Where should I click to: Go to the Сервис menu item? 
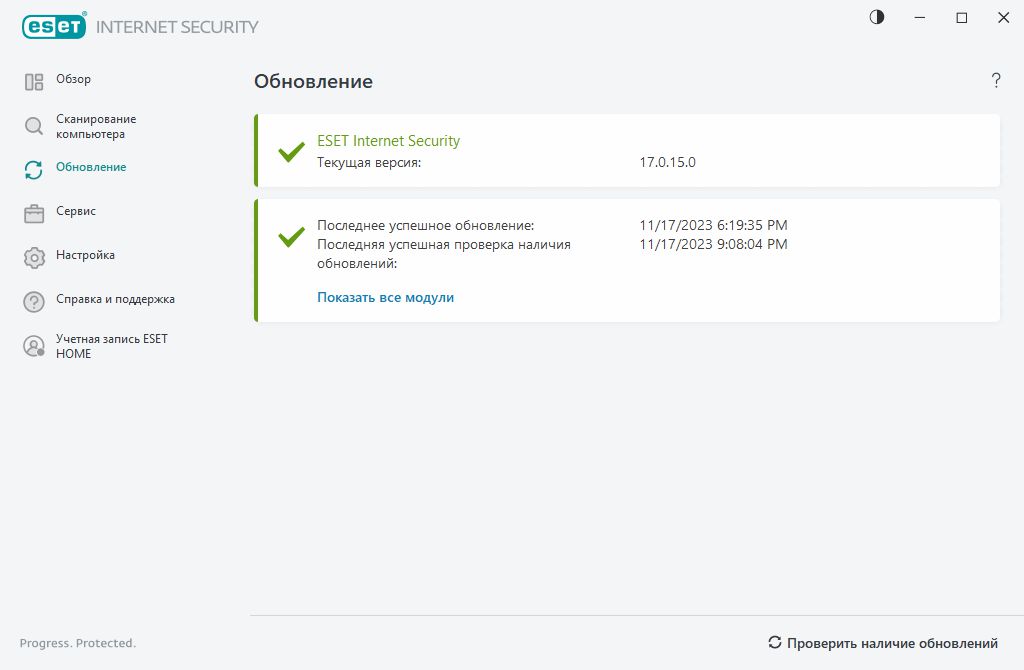click(76, 211)
